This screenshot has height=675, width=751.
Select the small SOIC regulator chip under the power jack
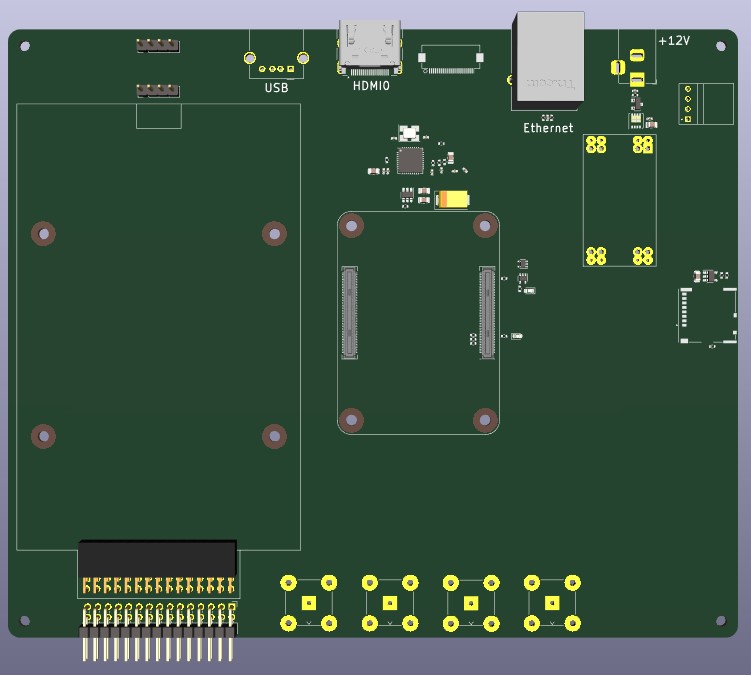[x=636, y=120]
